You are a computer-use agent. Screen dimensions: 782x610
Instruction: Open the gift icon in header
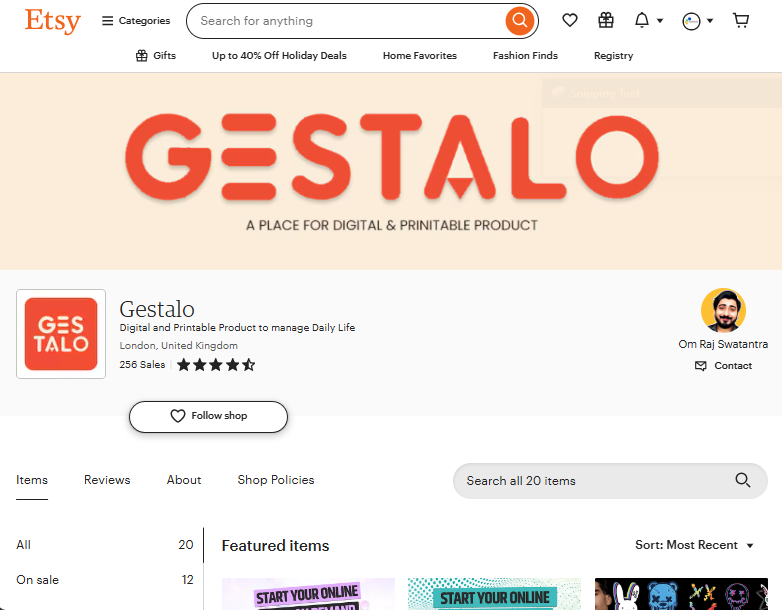606,20
